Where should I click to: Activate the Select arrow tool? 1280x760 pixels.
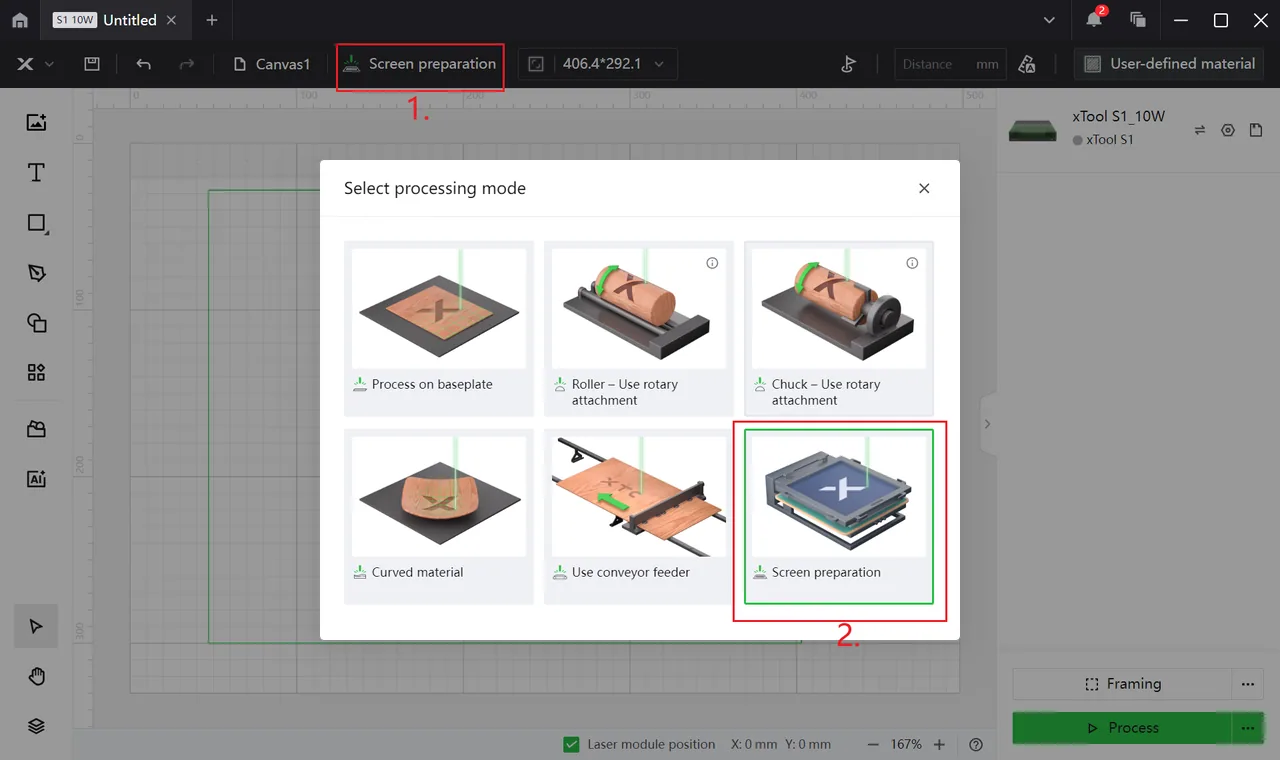tap(36, 626)
